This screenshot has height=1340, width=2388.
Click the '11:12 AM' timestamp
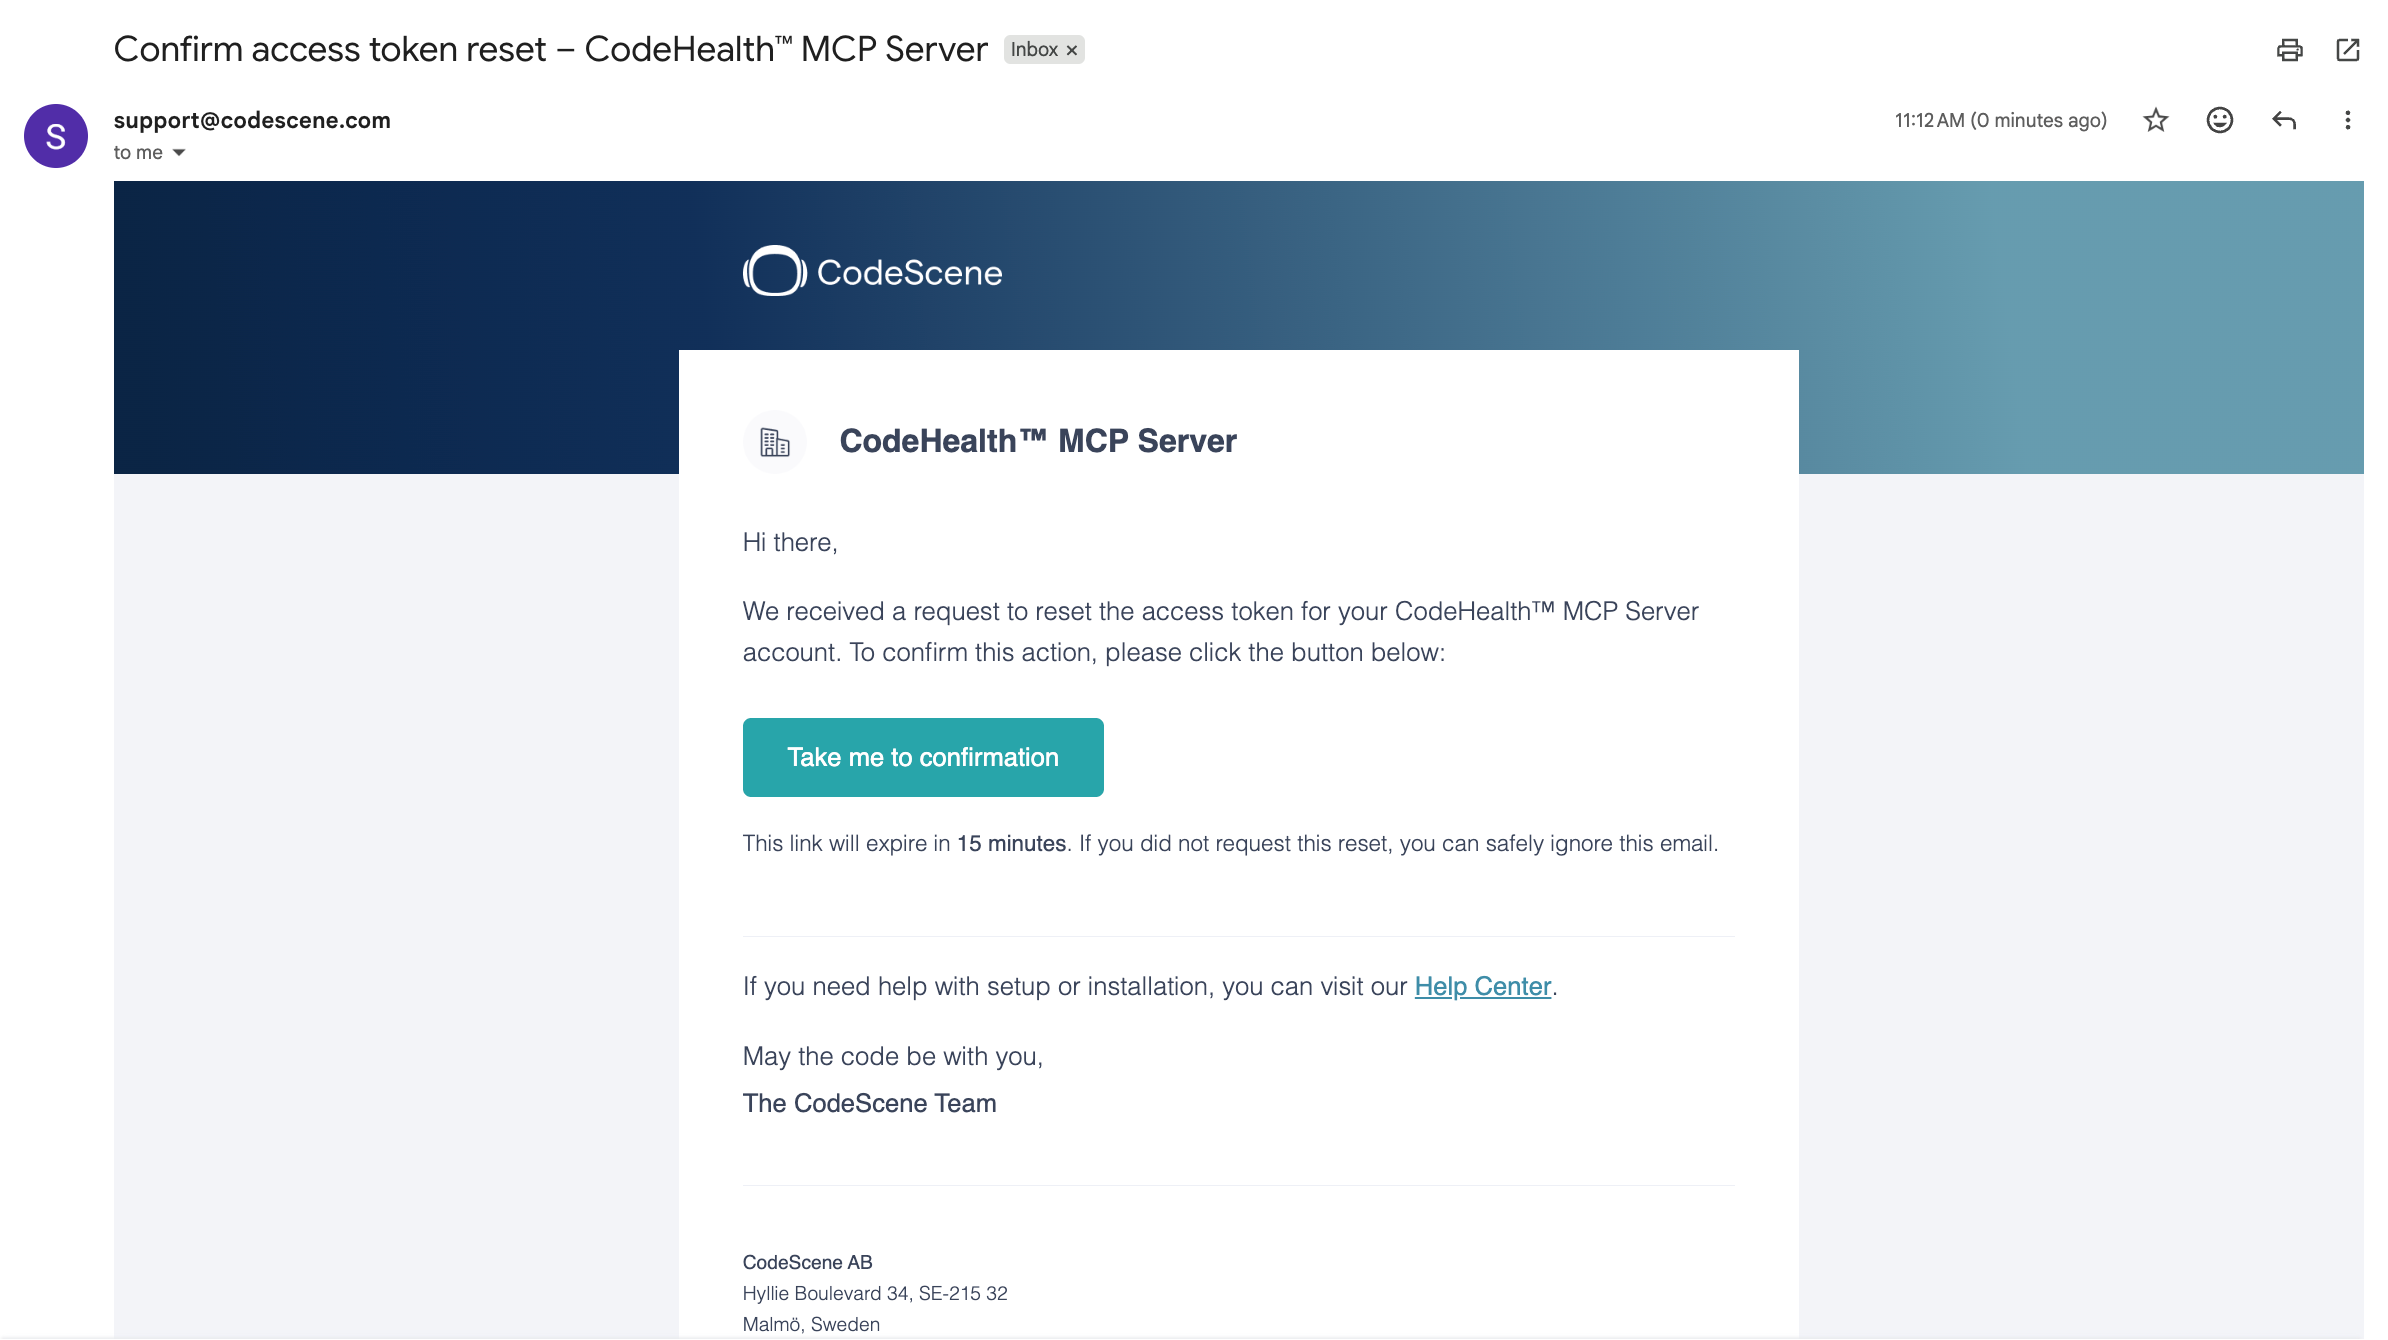coord(1929,121)
